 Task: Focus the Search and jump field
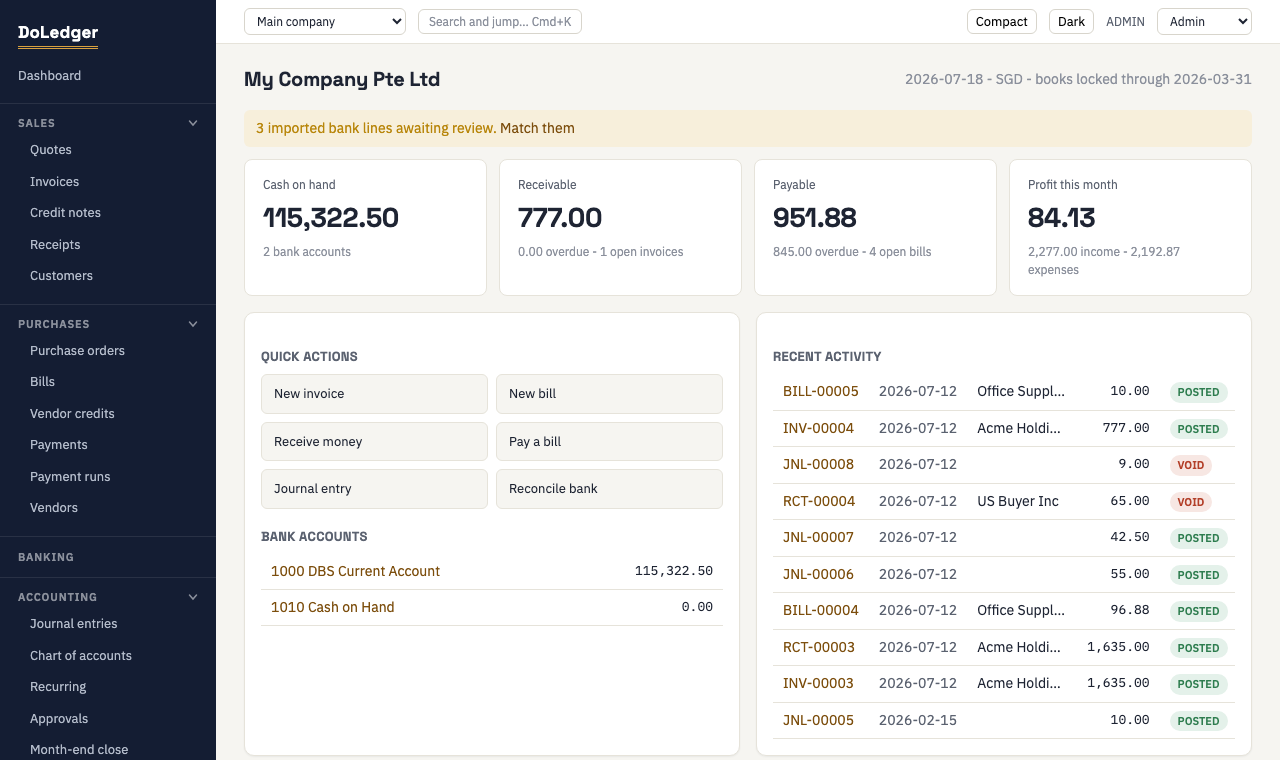pos(500,21)
